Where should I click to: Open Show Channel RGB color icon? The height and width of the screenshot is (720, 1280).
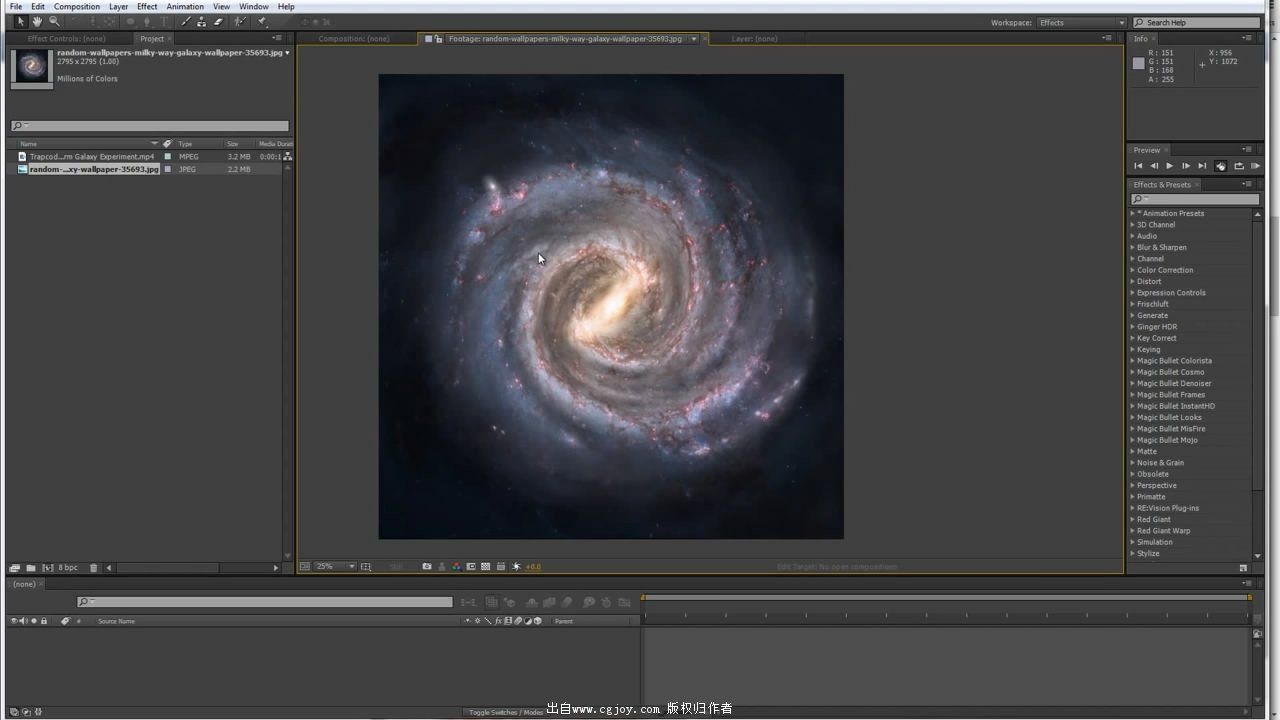click(456, 567)
